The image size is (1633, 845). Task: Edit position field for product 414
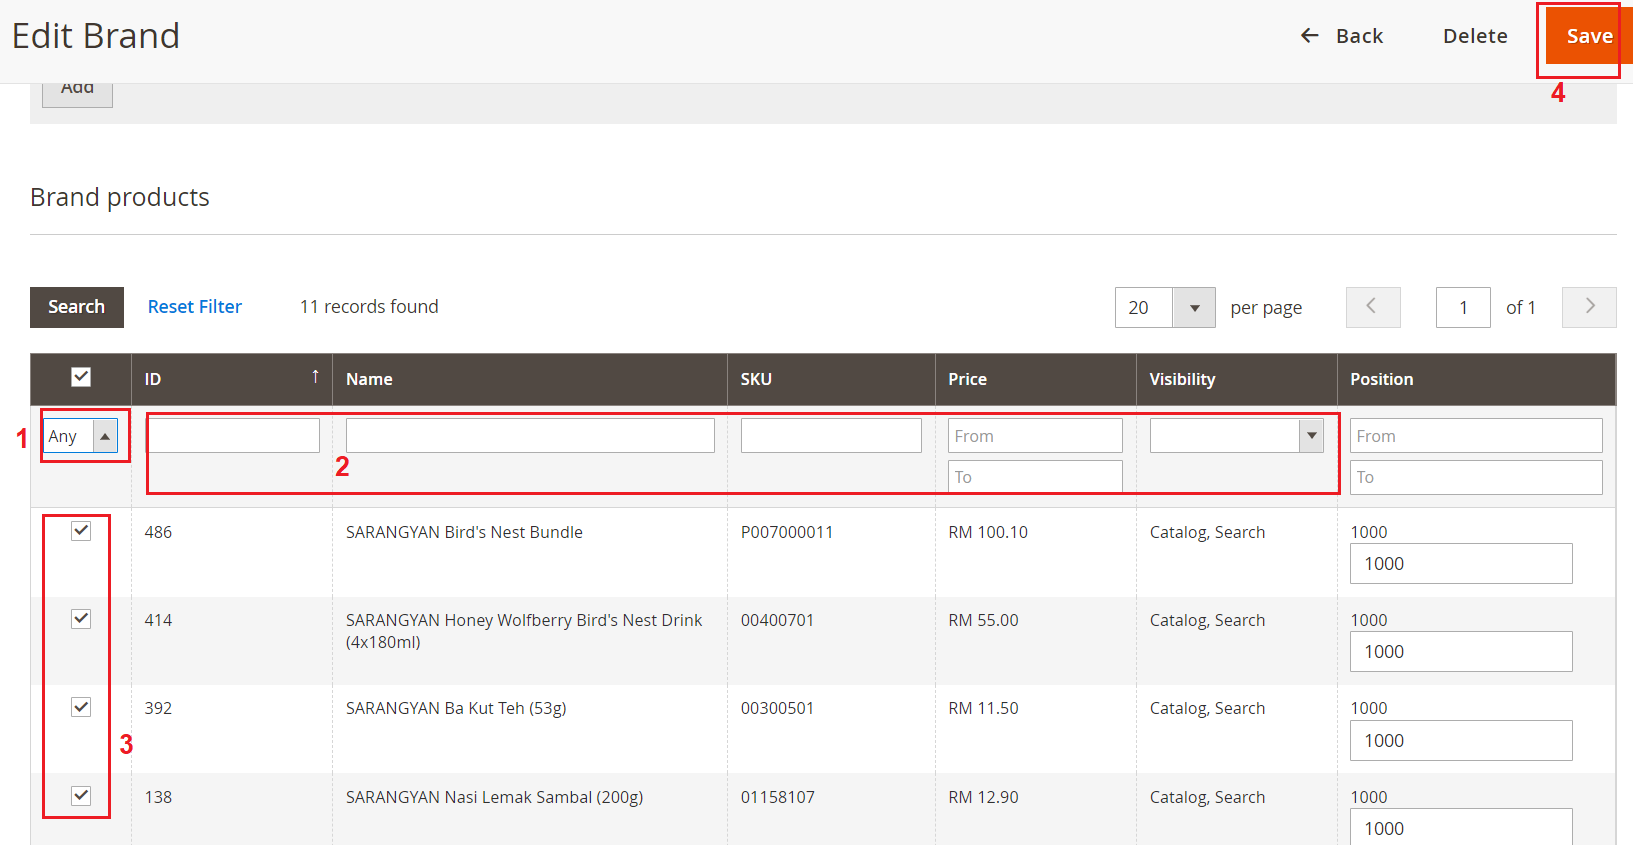pos(1461,652)
